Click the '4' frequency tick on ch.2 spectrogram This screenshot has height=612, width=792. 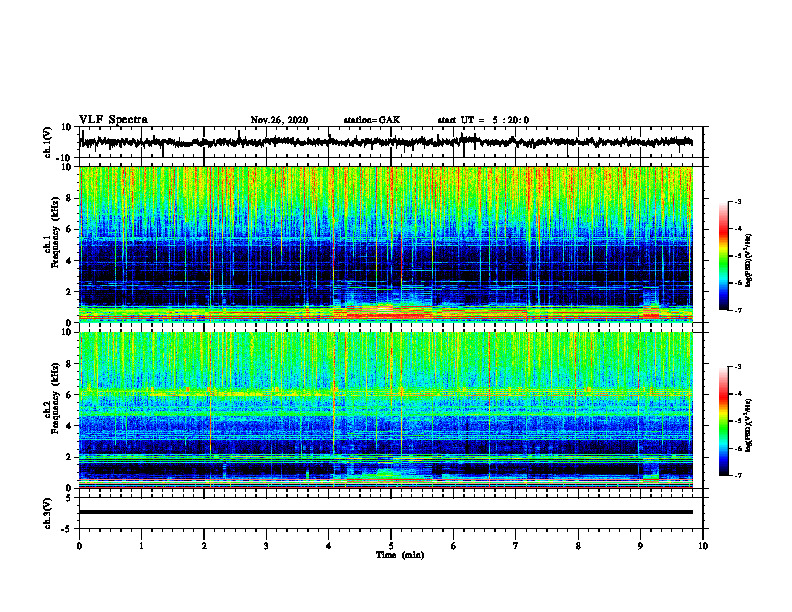coord(69,426)
